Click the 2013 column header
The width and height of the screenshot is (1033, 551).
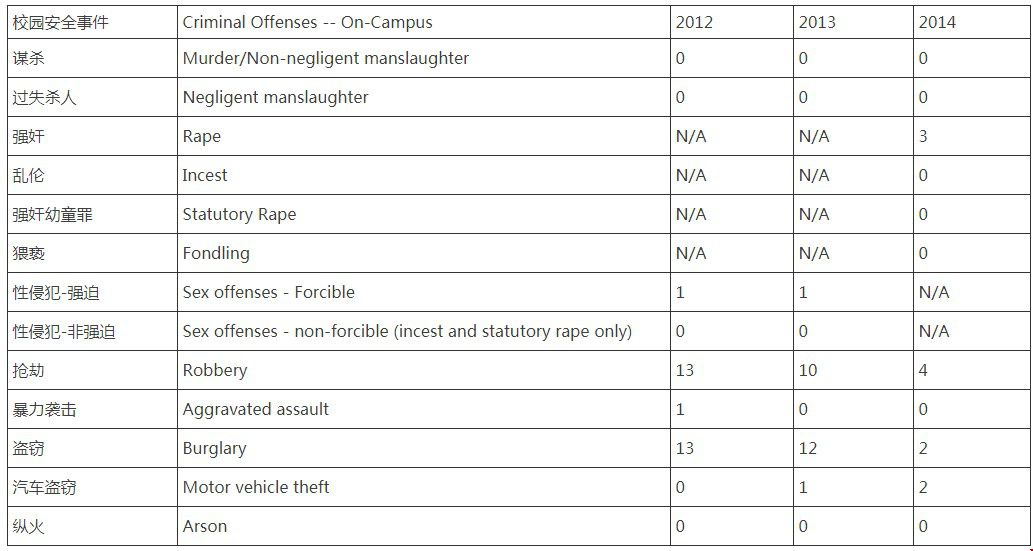click(817, 22)
